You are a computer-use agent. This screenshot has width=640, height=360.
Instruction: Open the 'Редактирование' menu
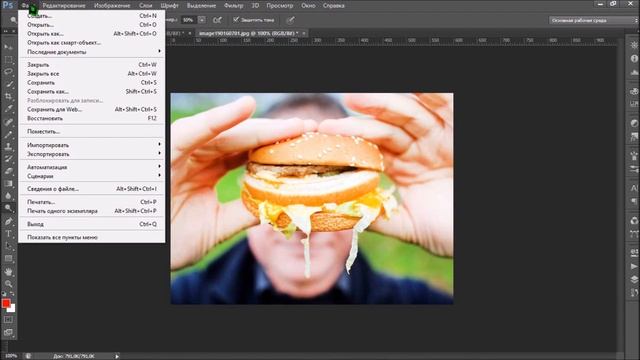pos(64,6)
